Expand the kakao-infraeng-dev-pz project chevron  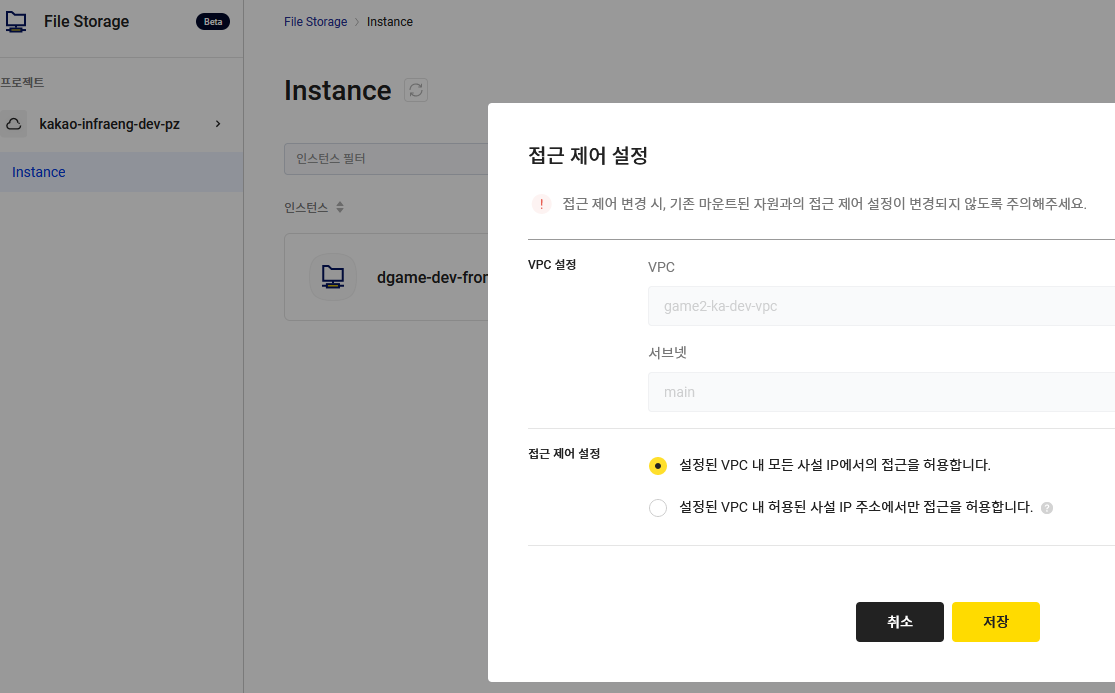click(x=218, y=124)
